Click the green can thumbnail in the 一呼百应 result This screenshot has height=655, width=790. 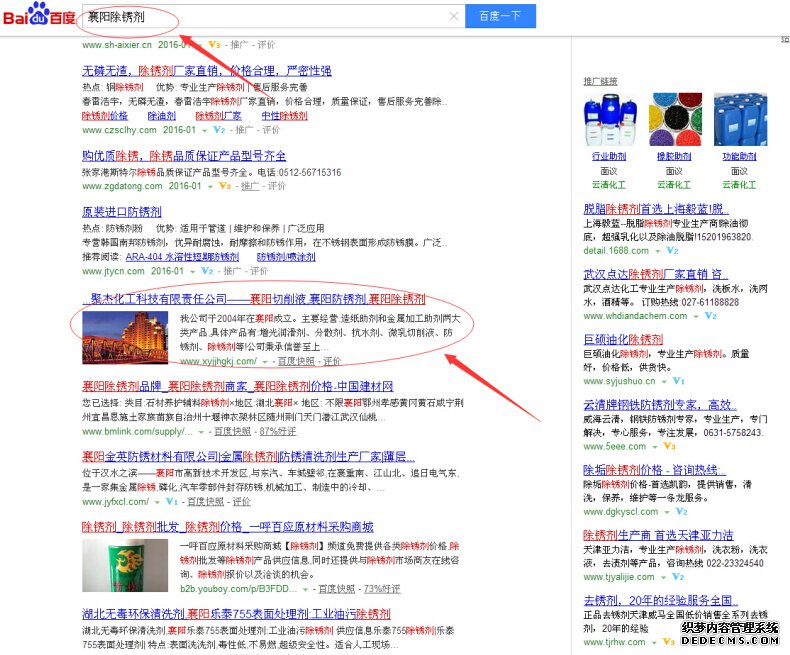(x=125, y=565)
